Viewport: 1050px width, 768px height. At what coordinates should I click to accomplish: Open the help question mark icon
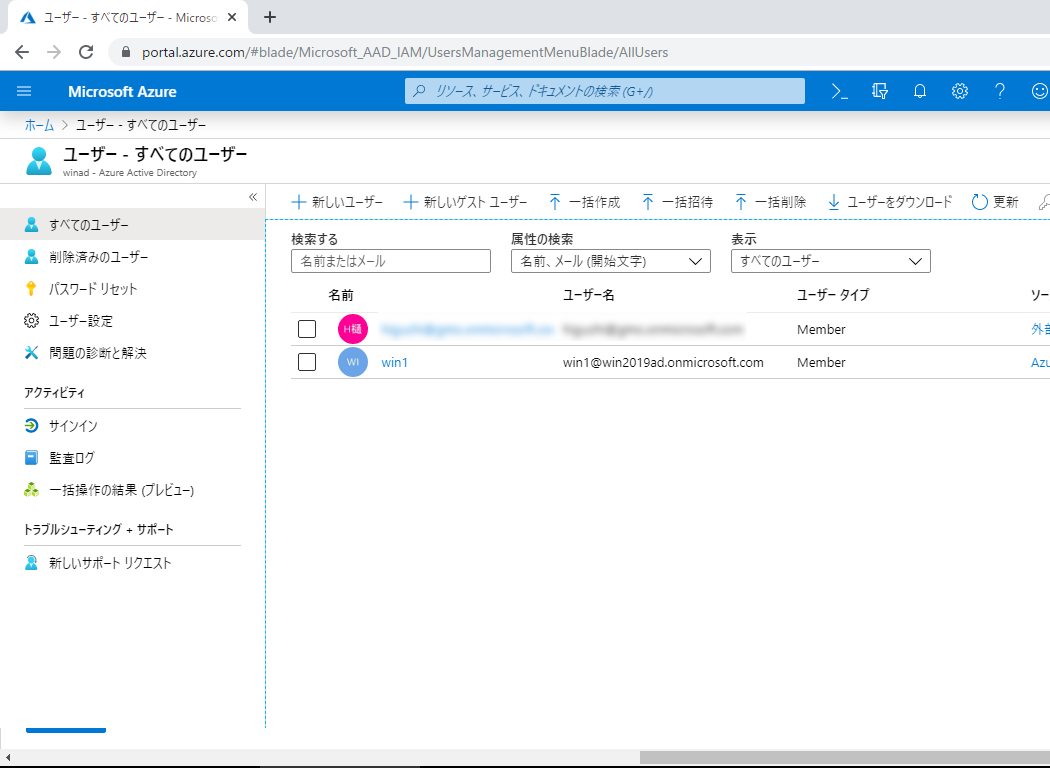[1000, 91]
